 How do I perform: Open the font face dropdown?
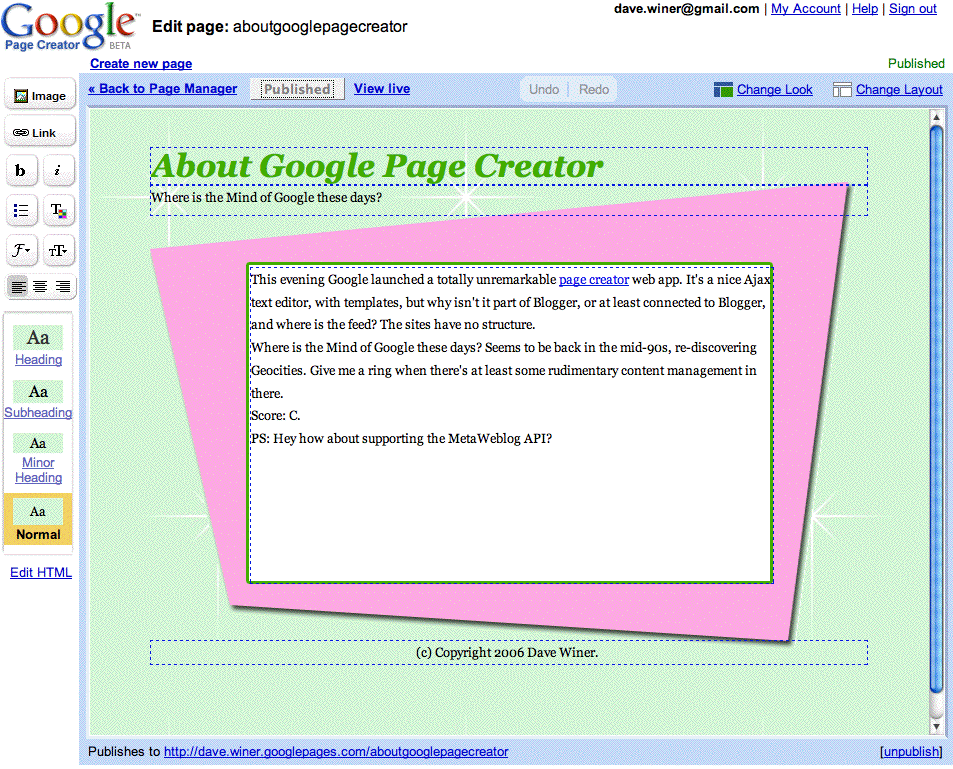(x=21, y=250)
